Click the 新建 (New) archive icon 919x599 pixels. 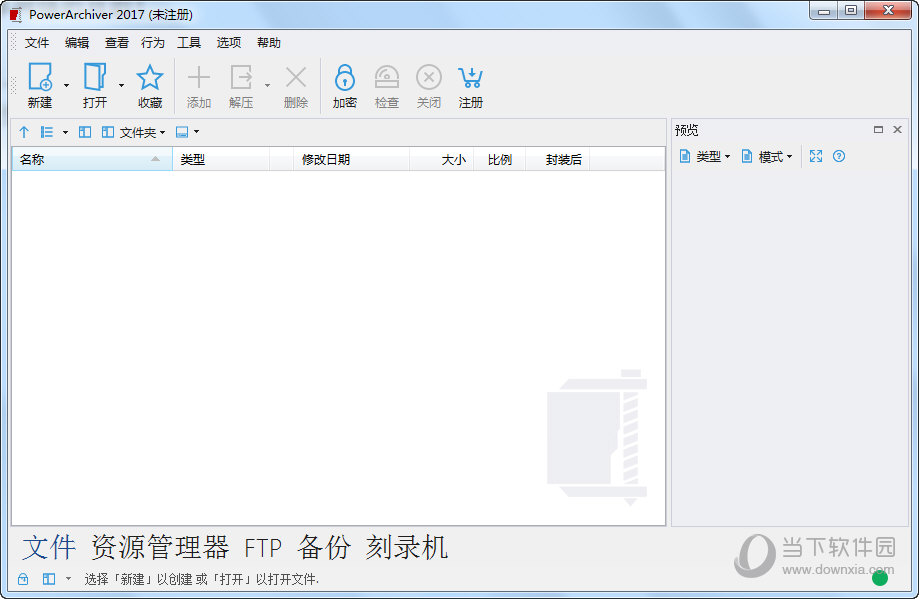[x=40, y=77]
